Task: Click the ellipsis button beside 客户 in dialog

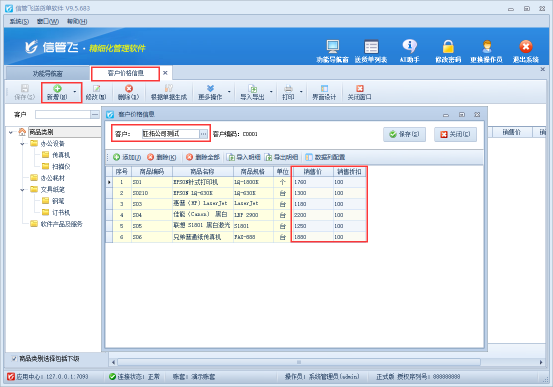Action: [203, 134]
